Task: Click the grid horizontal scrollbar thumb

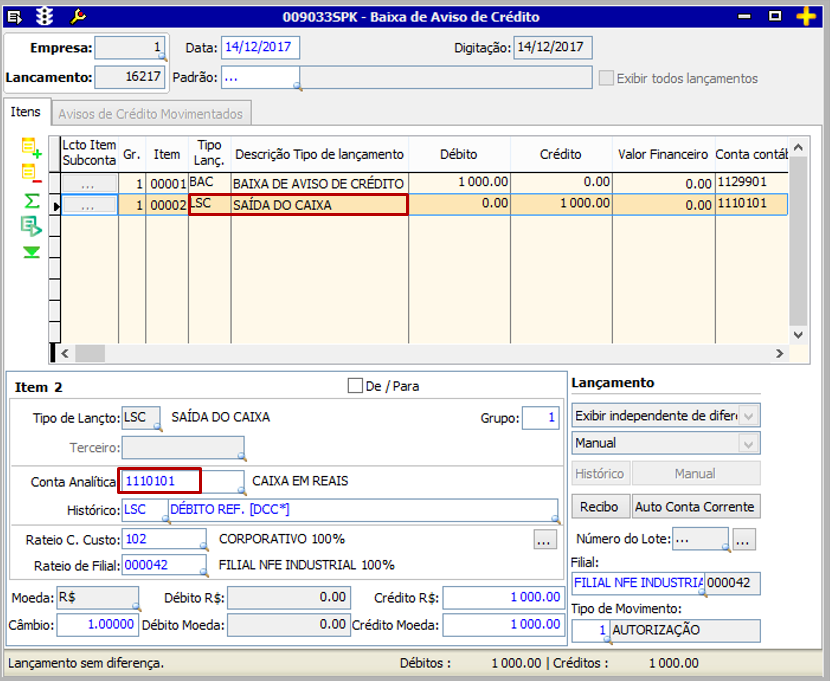Action: [90, 353]
